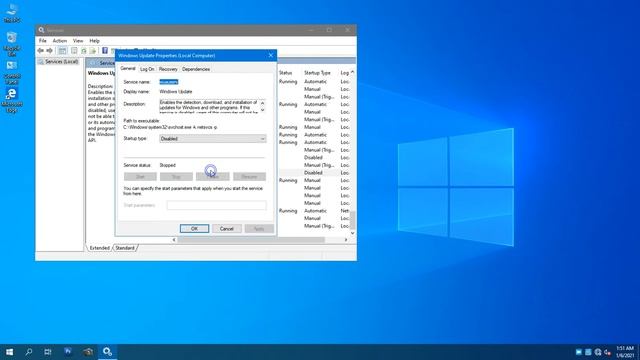This screenshot has width=640, height=360.
Task: Switch to the Standard view tab
Action: point(125,248)
